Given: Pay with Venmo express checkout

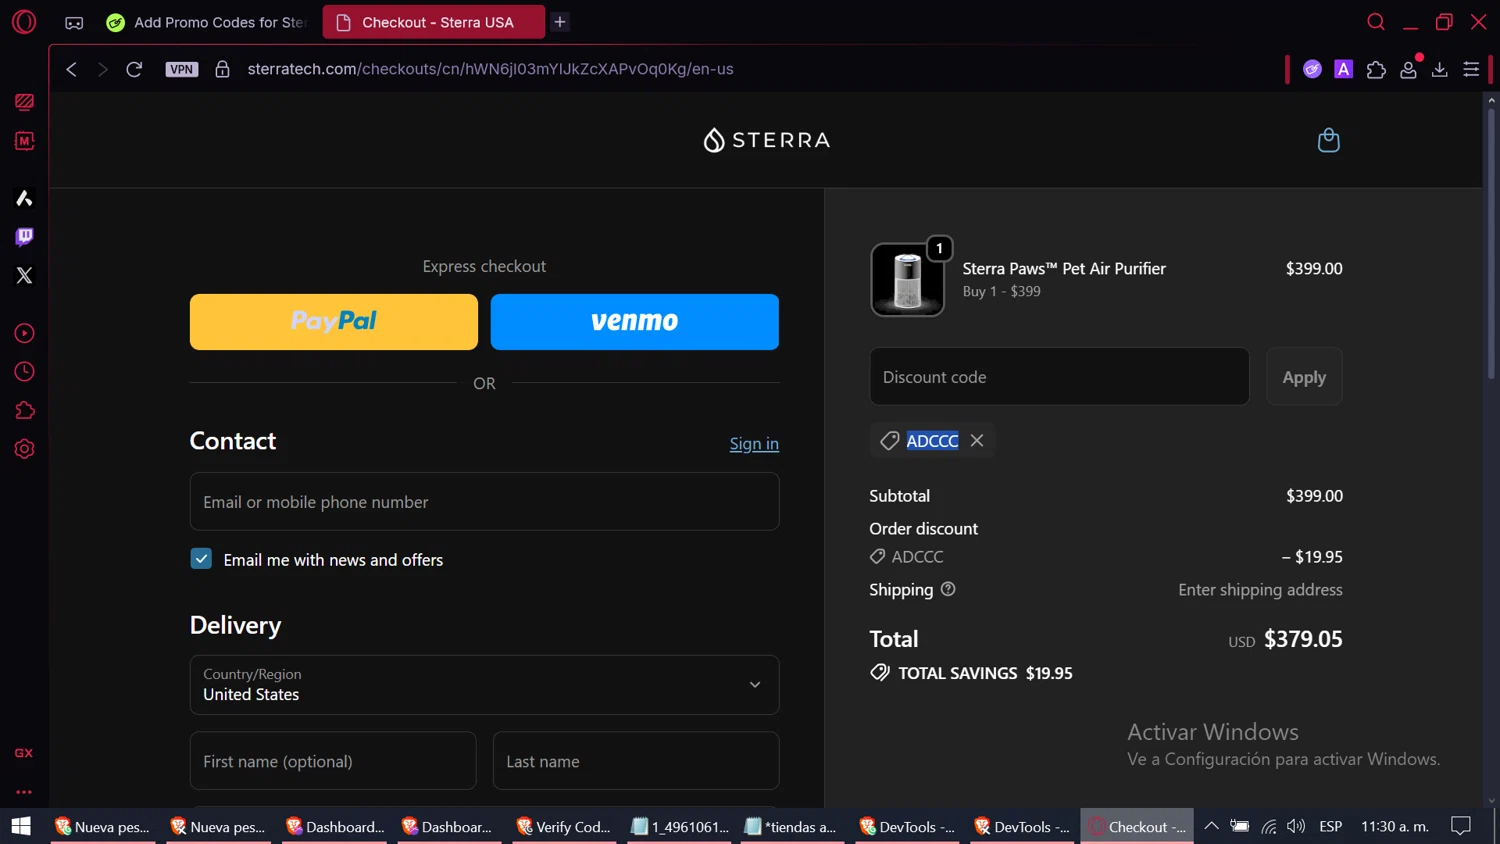Looking at the screenshot, I should point(635,322).
